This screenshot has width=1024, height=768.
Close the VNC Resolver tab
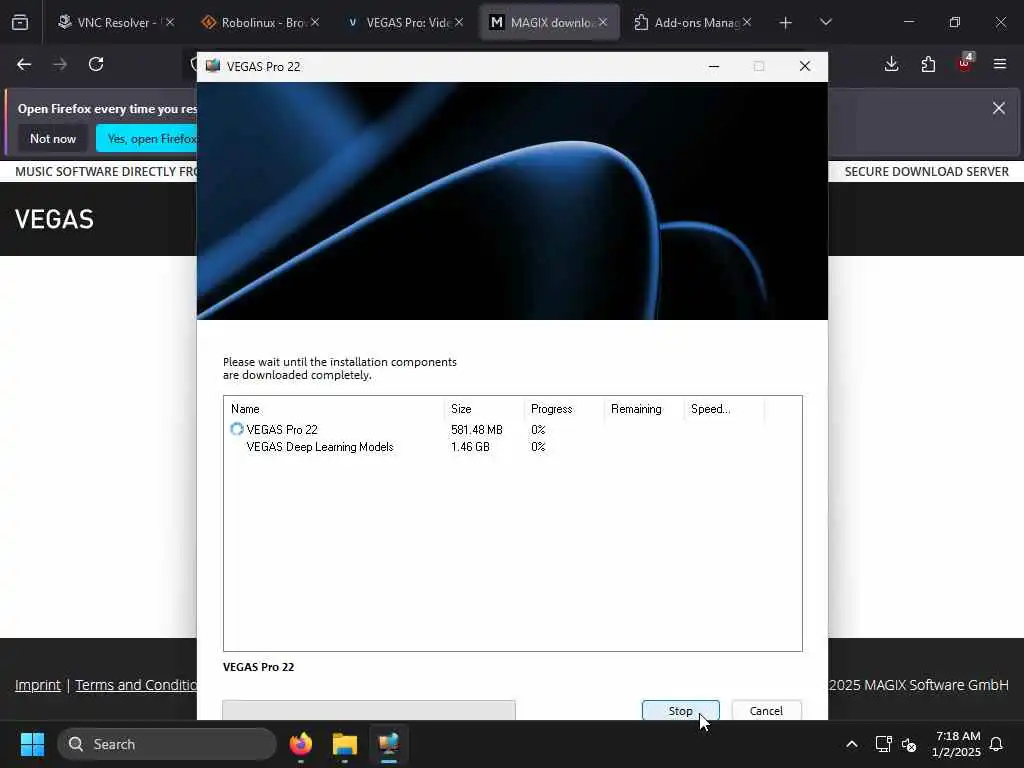pyautogui.click(x=170, y=22)
